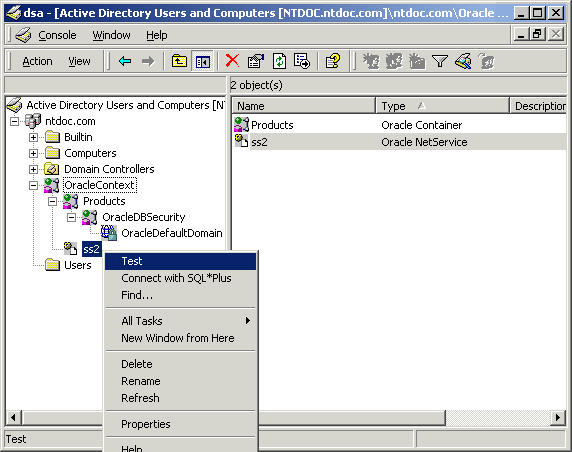Click the Domain Controllers folder icon

[52, 169]
